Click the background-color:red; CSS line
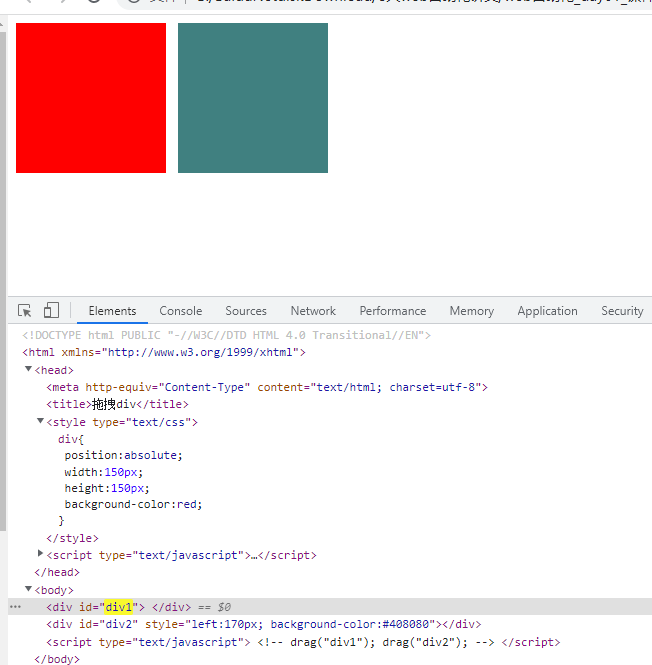Image resolution: width=652 pixels, height=665 pixels. (133, 504)
